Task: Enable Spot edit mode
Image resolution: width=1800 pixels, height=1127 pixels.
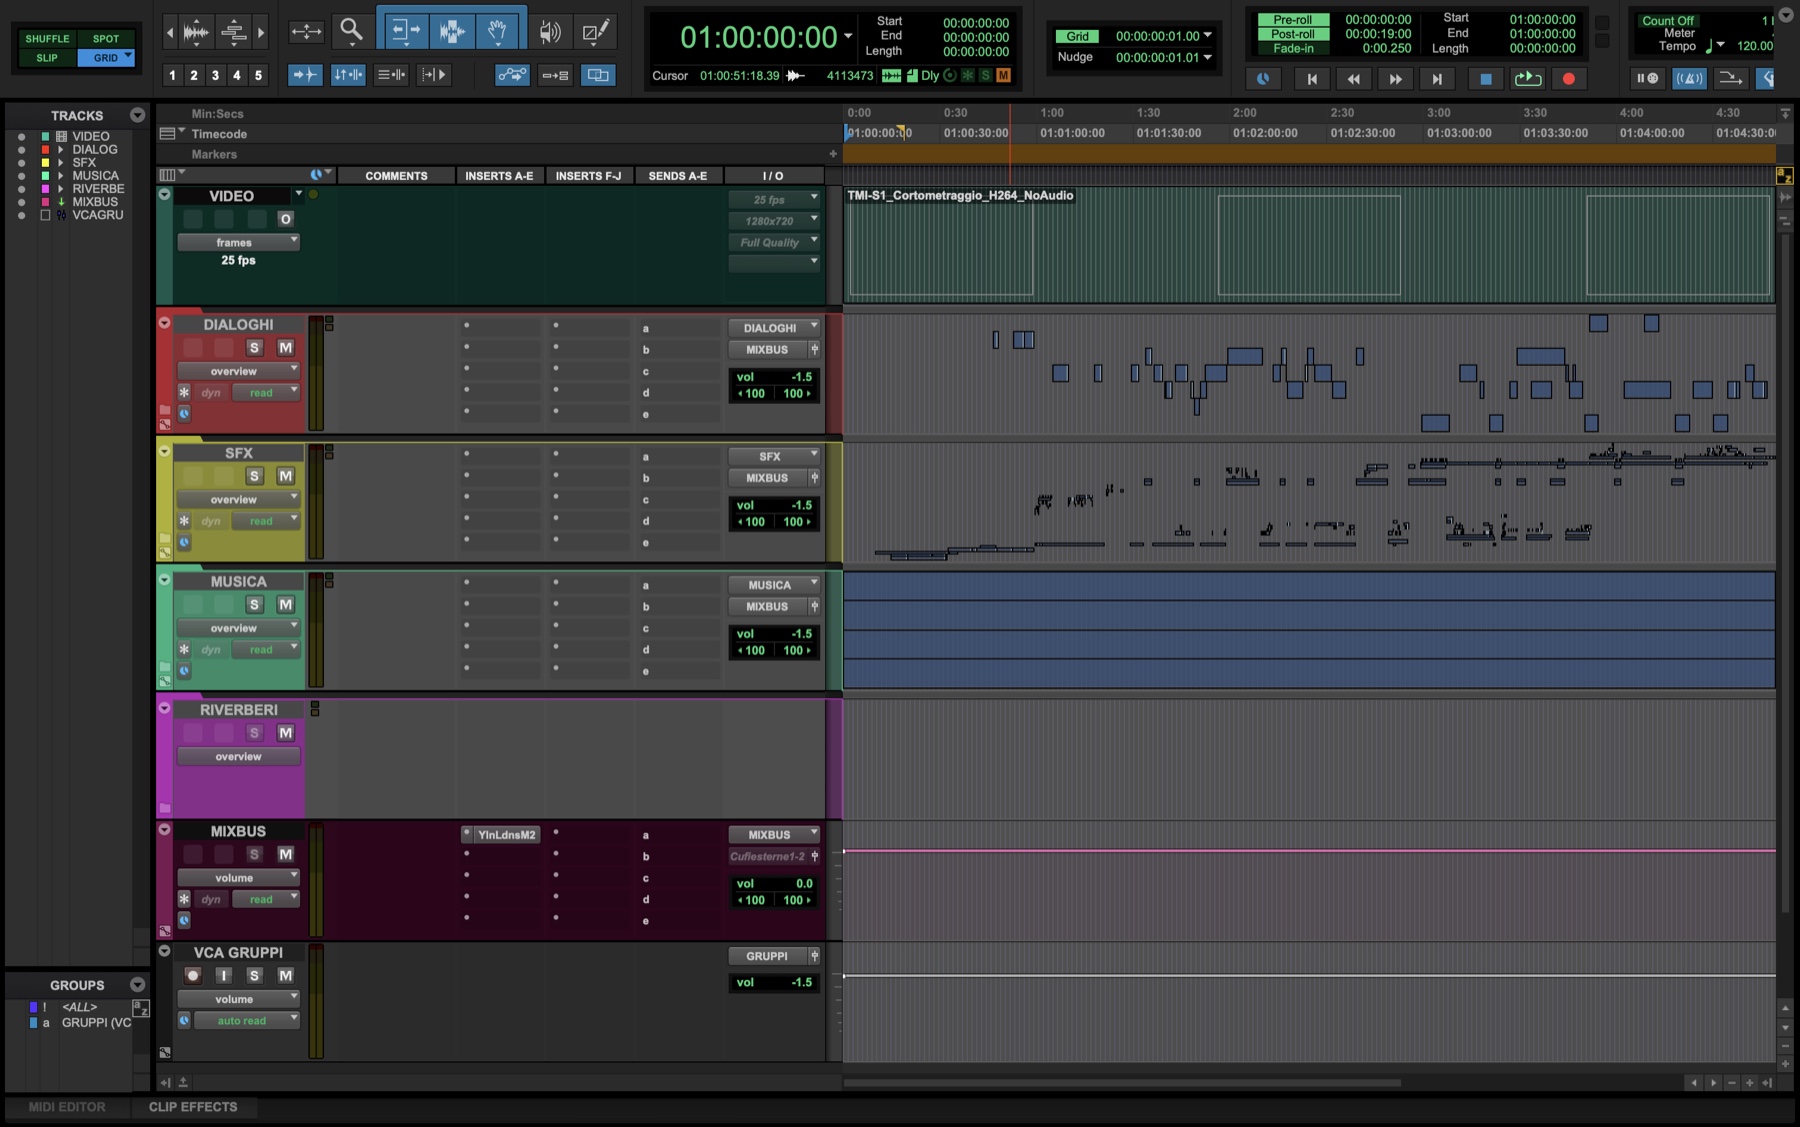Action: coord(105,38)
